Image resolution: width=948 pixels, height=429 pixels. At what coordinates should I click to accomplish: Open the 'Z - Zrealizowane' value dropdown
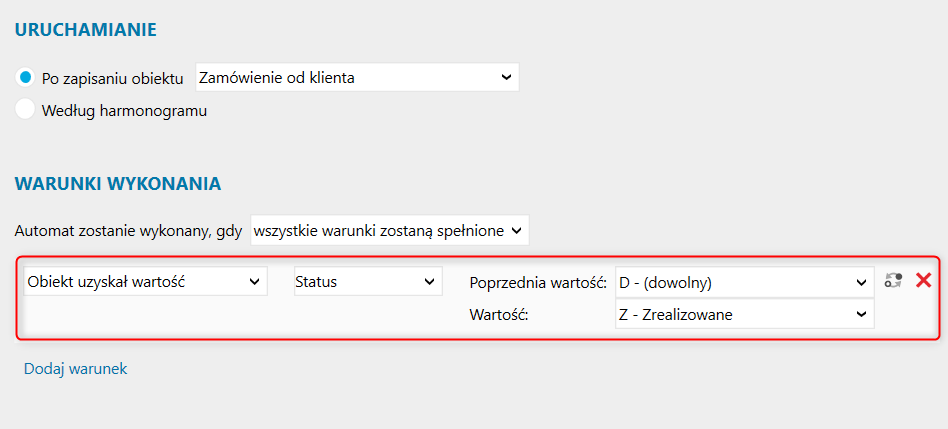click(x=745, y=314)
